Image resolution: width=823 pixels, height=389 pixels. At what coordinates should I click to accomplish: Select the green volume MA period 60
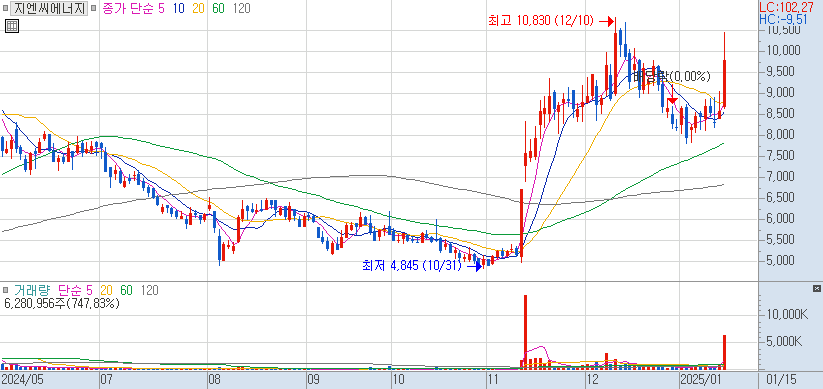point(126,290)
